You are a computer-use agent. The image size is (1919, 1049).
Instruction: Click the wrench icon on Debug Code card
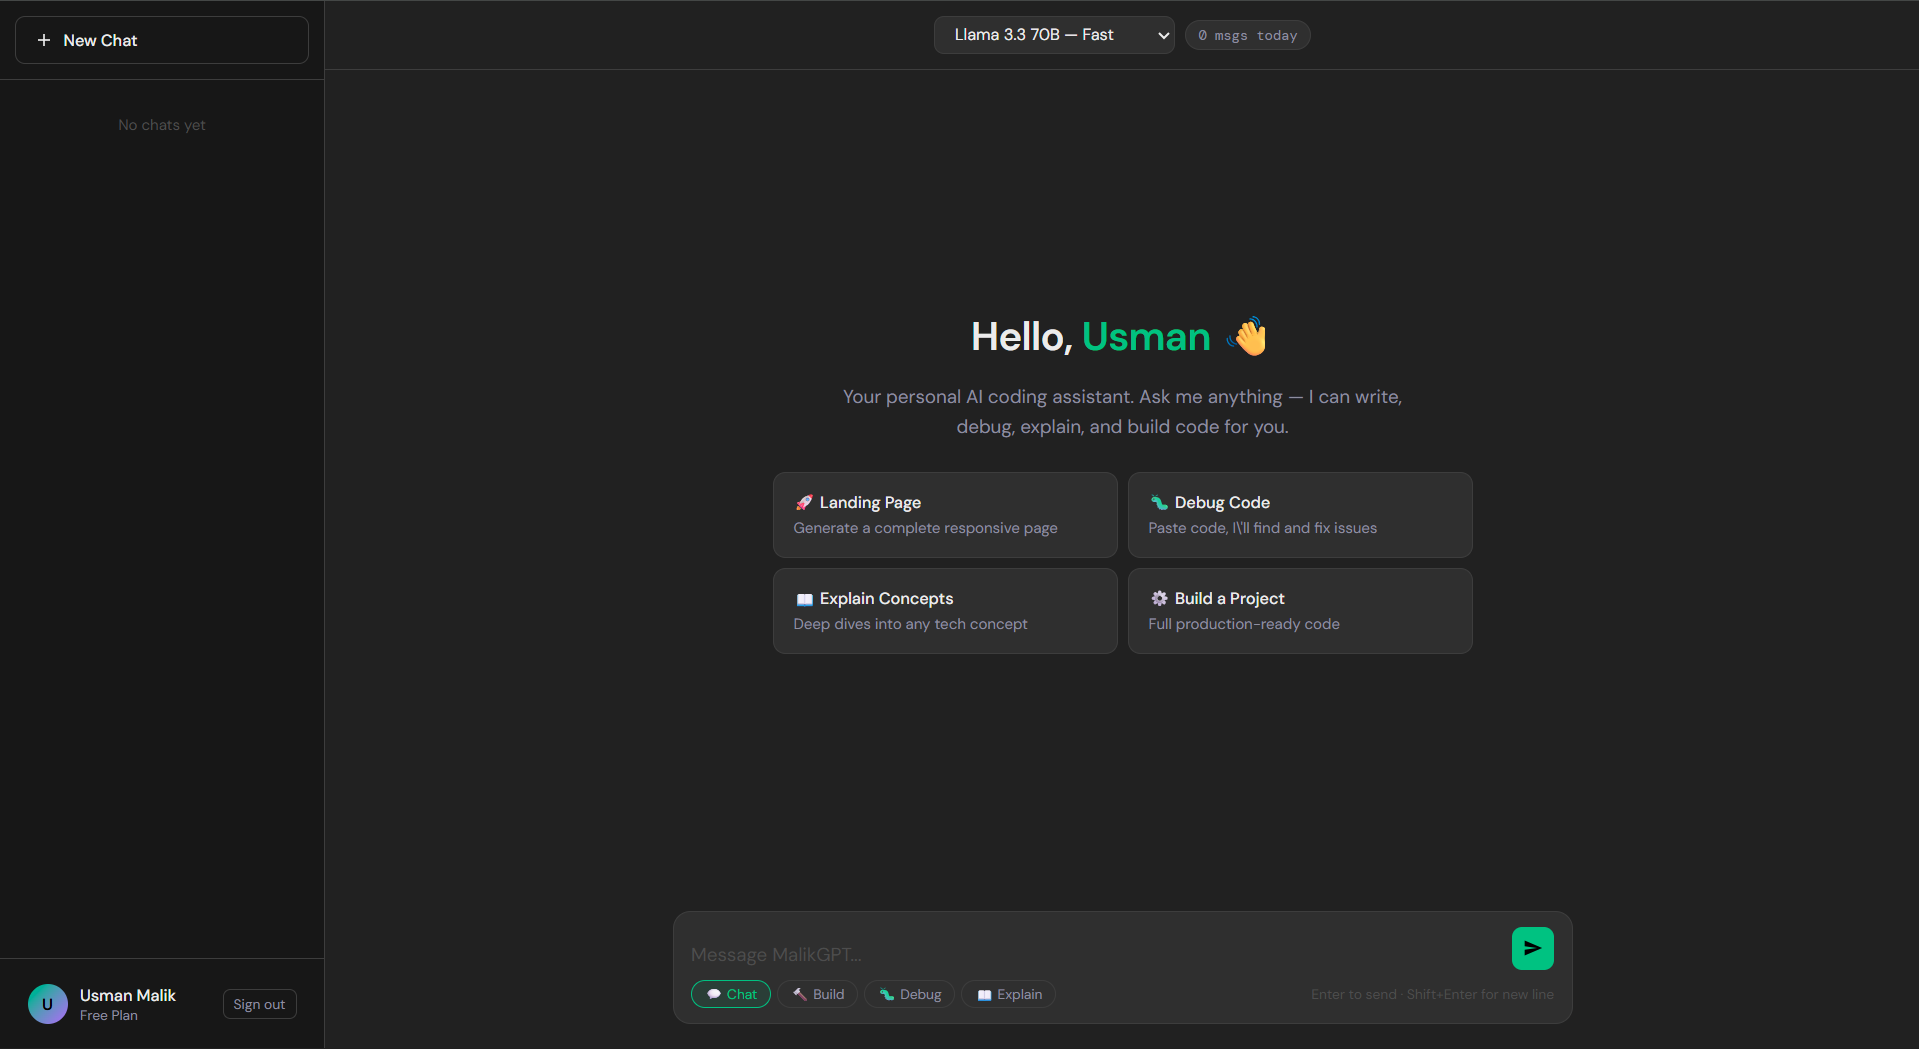(x=1158, y=502)
